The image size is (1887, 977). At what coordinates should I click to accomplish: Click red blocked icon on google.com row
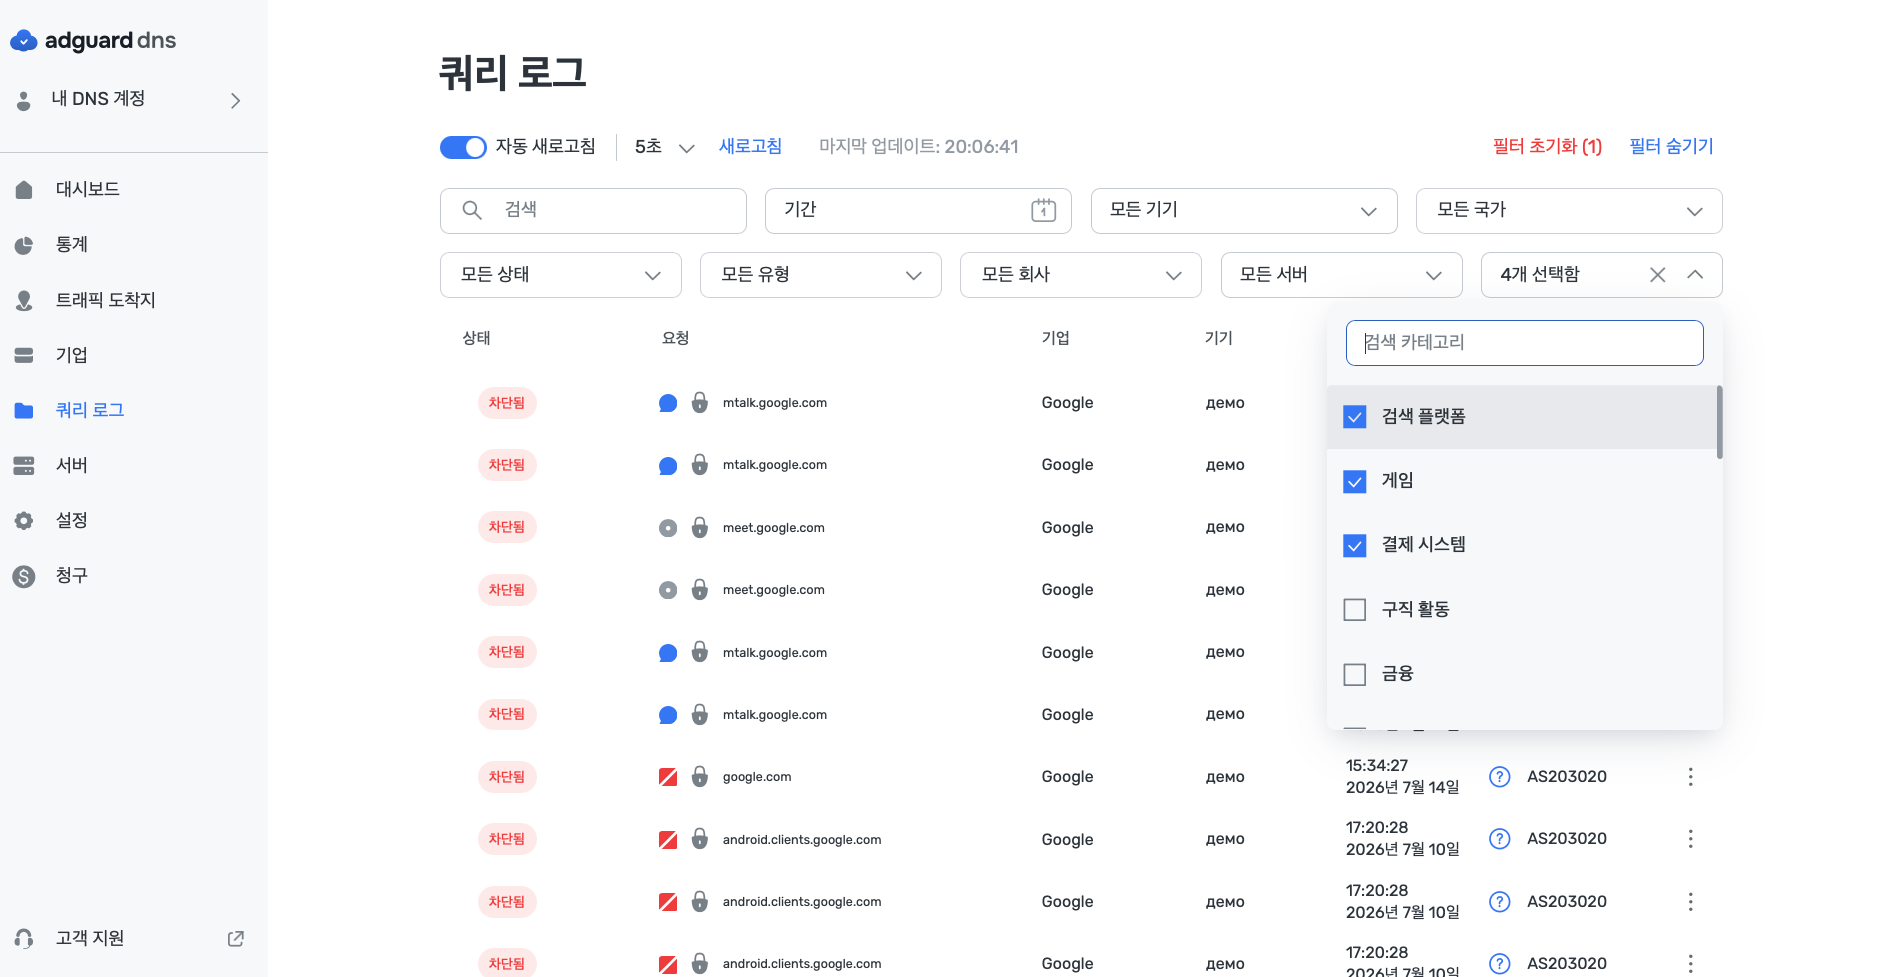[668, 777]
